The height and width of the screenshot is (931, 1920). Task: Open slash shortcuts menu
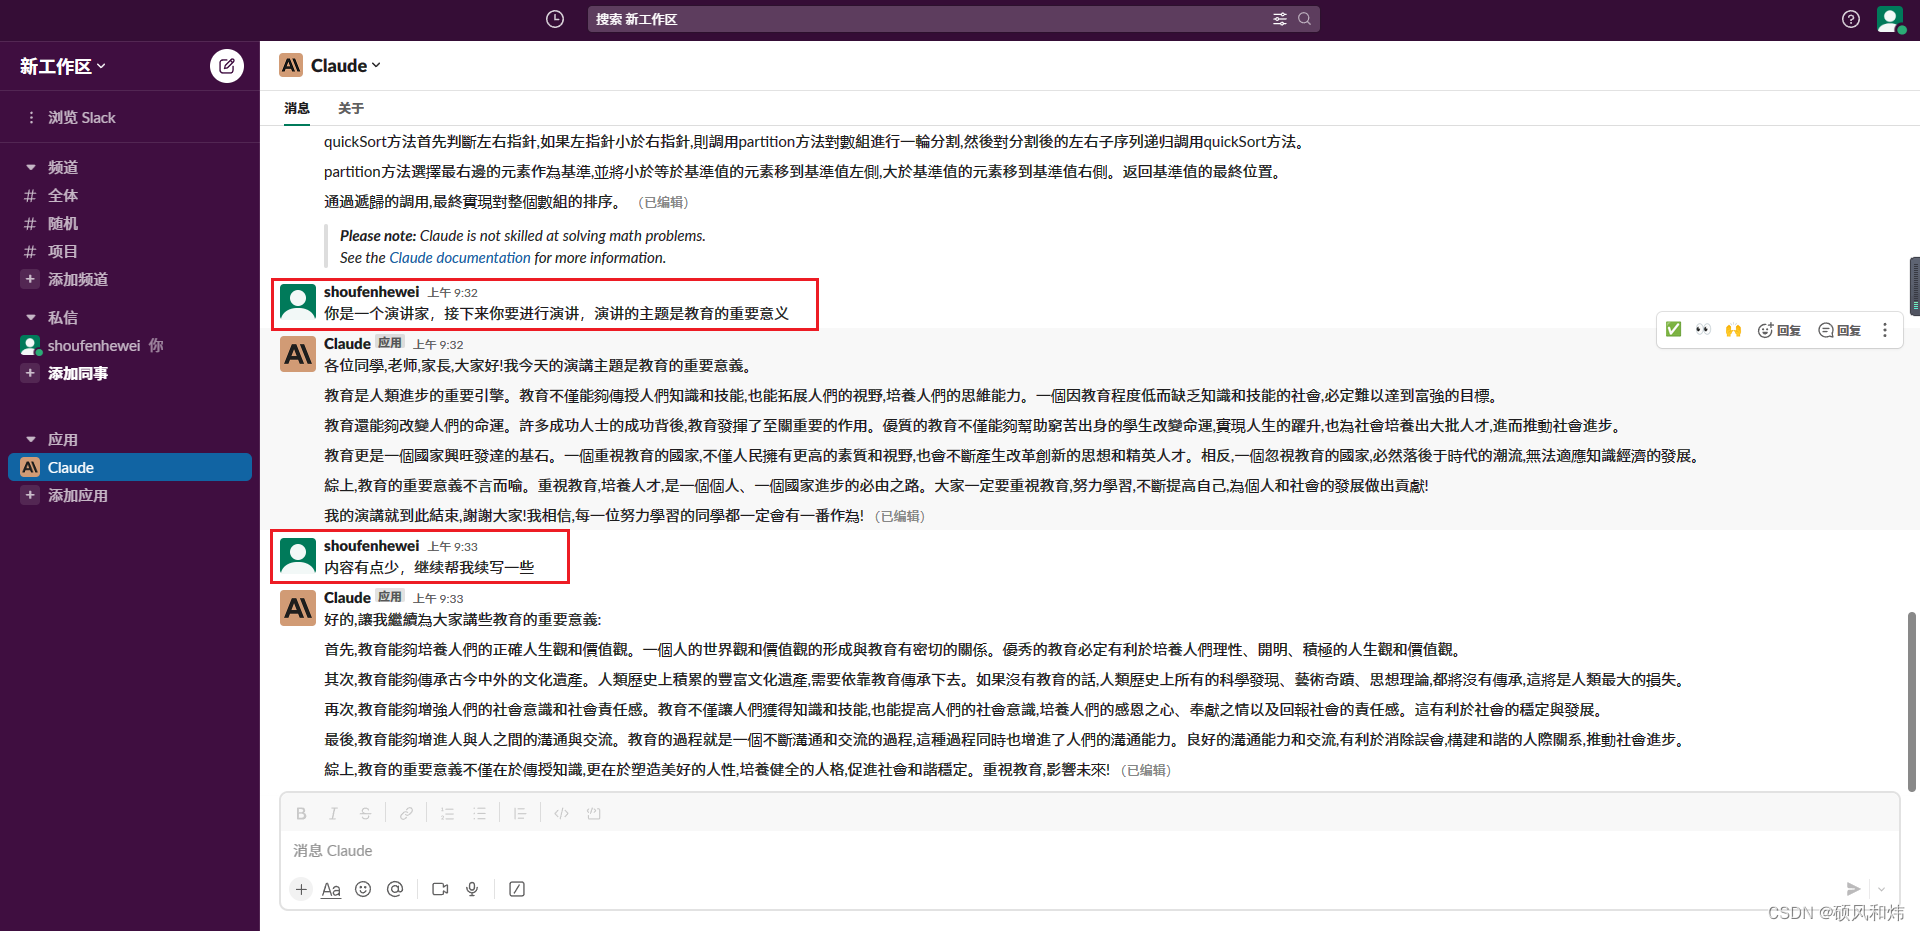(x=517, y=889)
